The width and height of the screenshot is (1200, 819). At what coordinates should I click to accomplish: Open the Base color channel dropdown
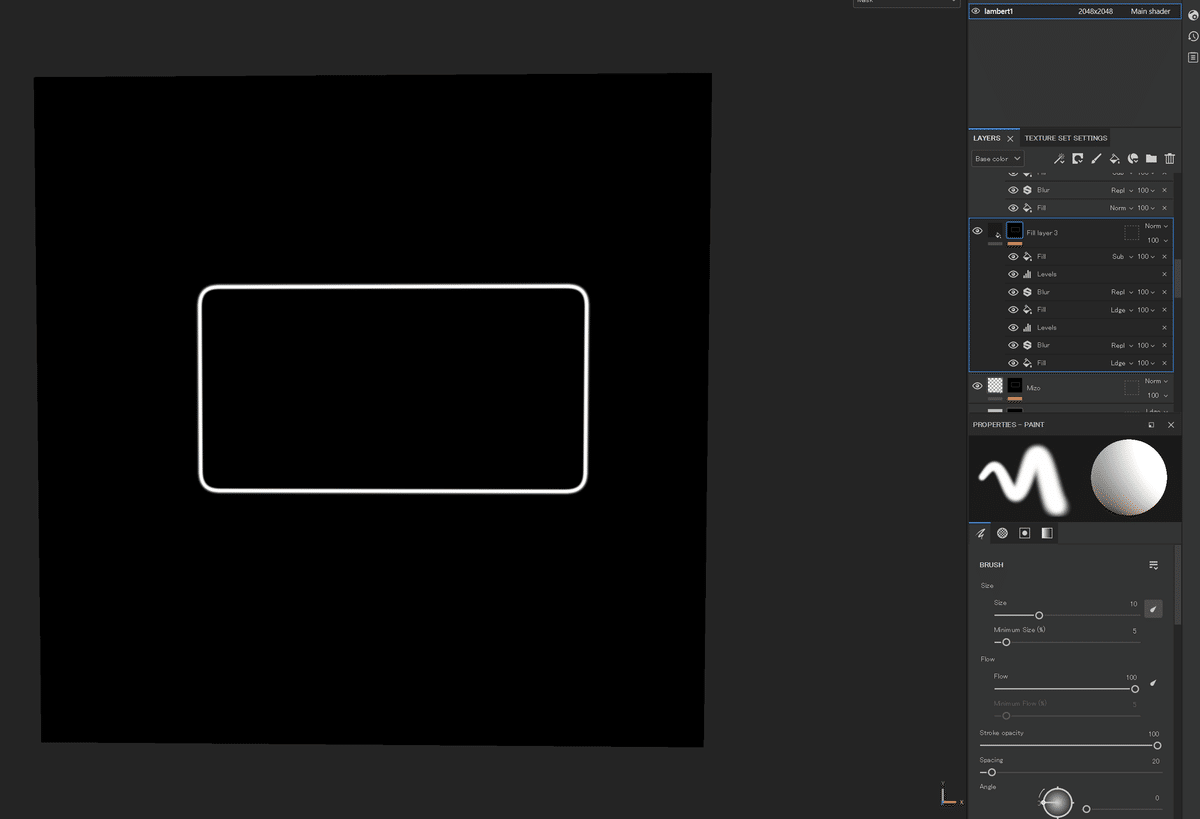(998, 159)
